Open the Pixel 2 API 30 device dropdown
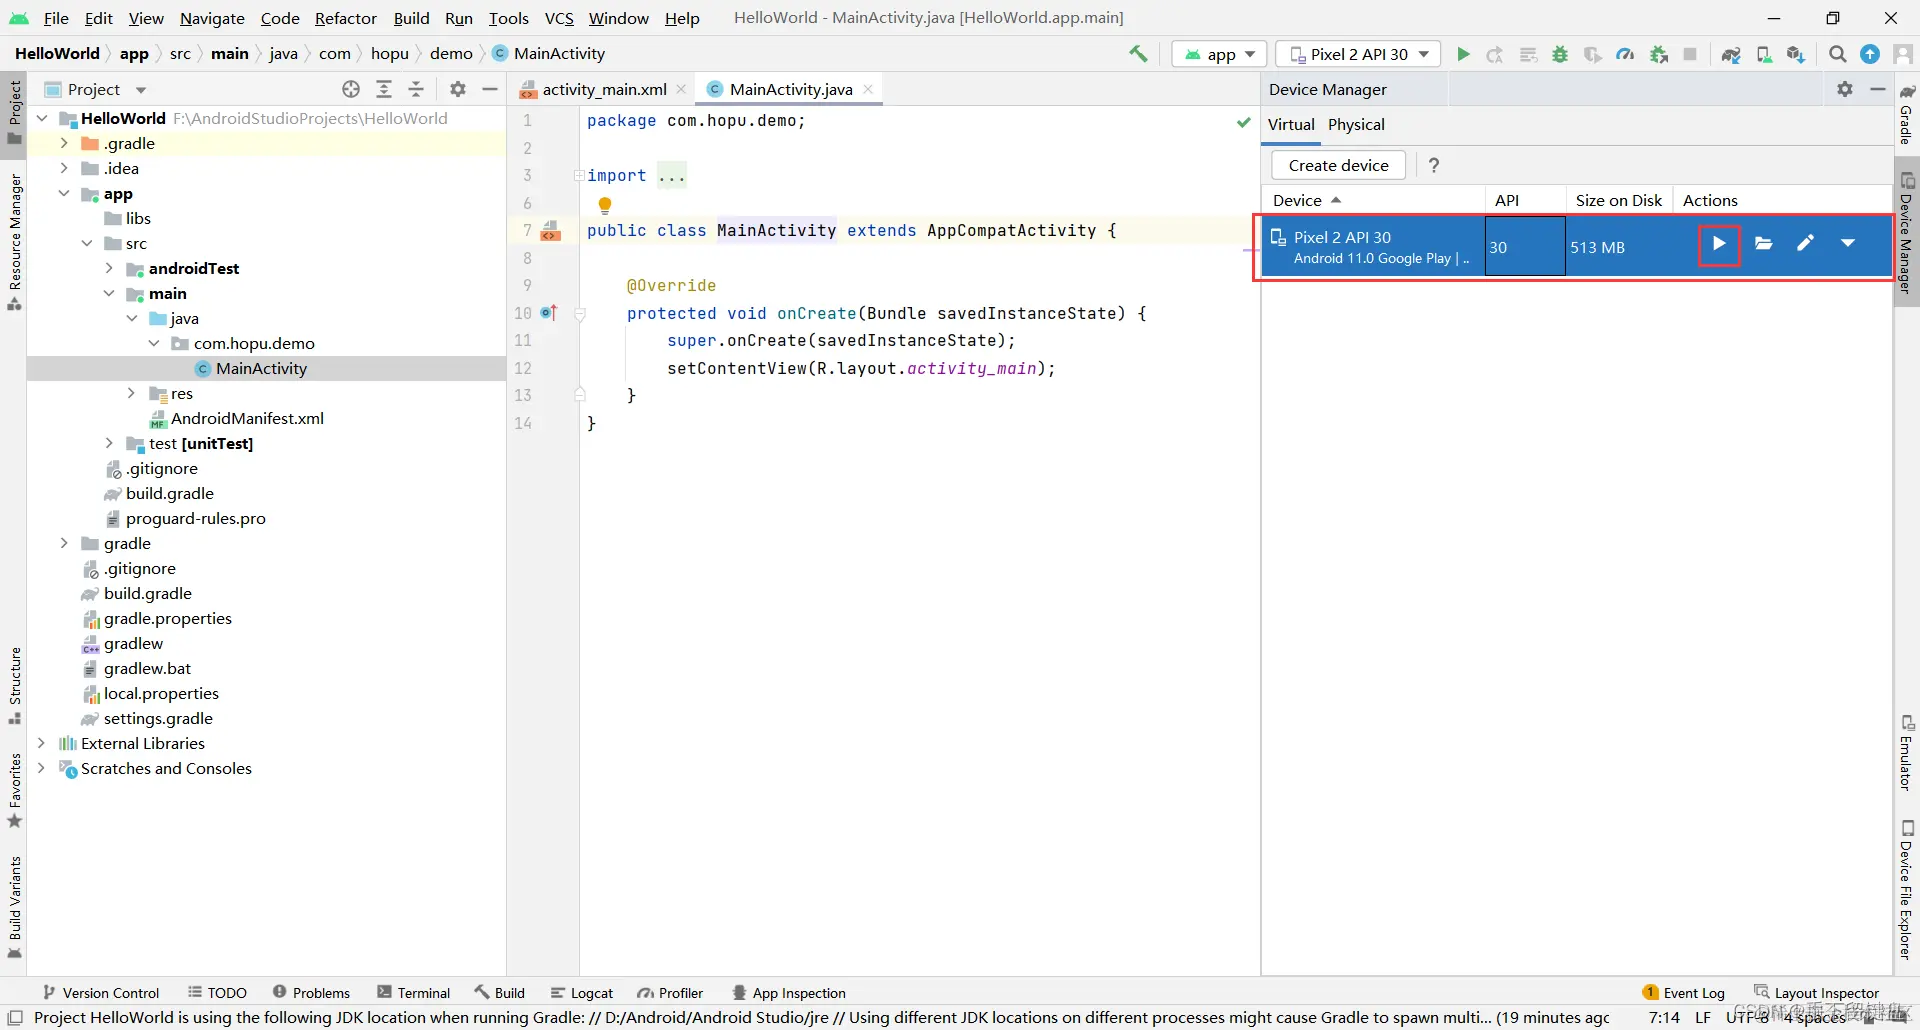 pyautogui.click(x=1360, y=54)
